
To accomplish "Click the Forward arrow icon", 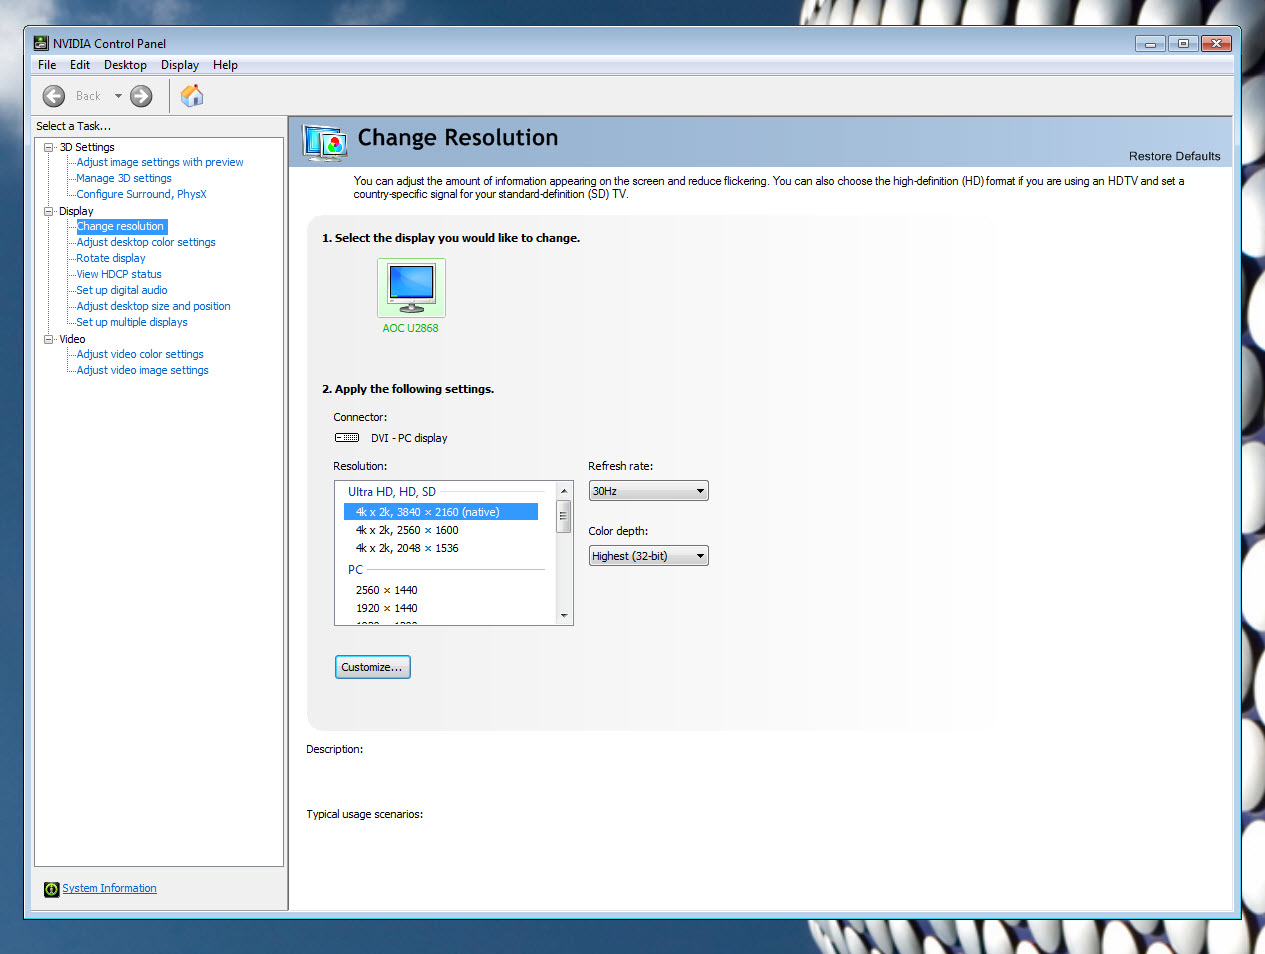I will click(x=141, y=96).
